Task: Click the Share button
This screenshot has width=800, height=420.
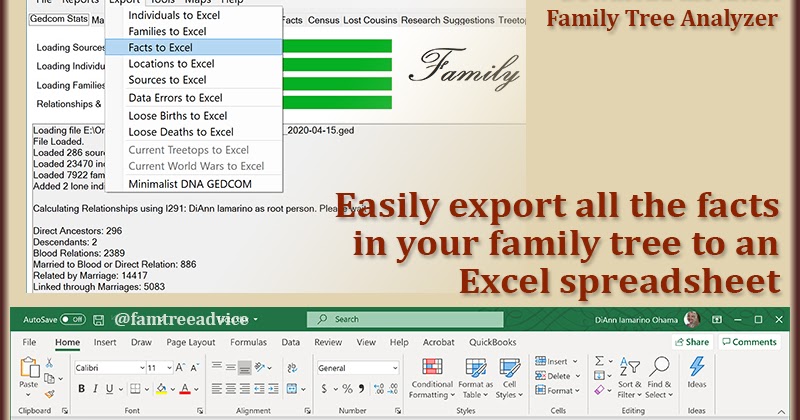Action: click(x=692, y=342)
